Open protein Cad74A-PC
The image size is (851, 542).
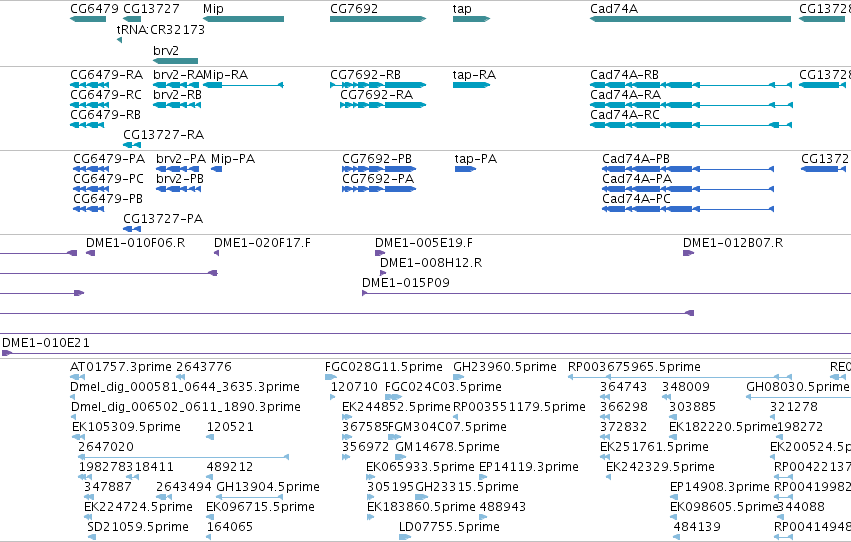click(636, 199)
